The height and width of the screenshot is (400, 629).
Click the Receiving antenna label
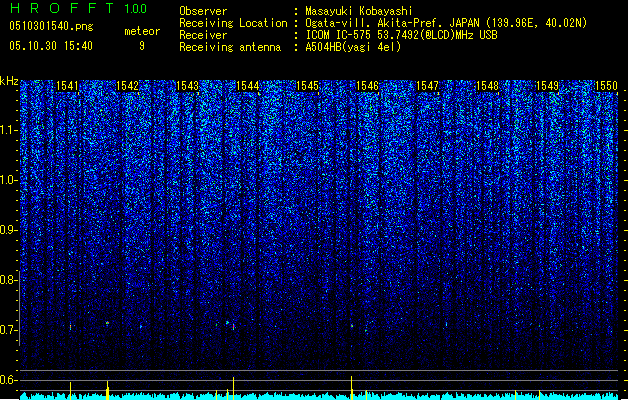[x=230, y=47]
